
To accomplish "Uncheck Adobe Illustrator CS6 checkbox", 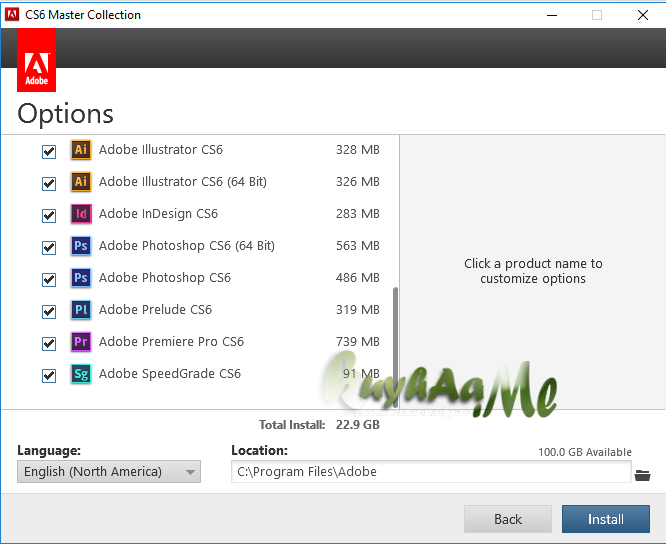I will 49,152.
